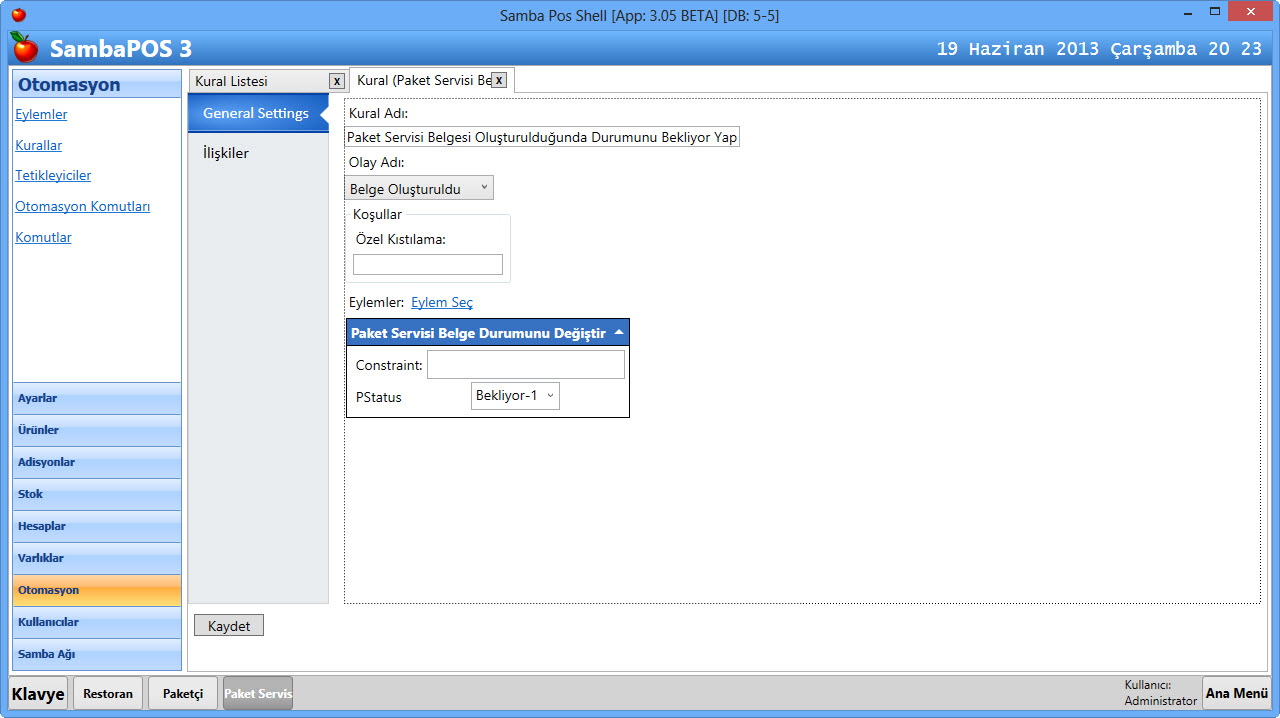1280x718 pixels.
Task: Open the Klavye on-screen keyboard
Action: click(x=39, y=693)
